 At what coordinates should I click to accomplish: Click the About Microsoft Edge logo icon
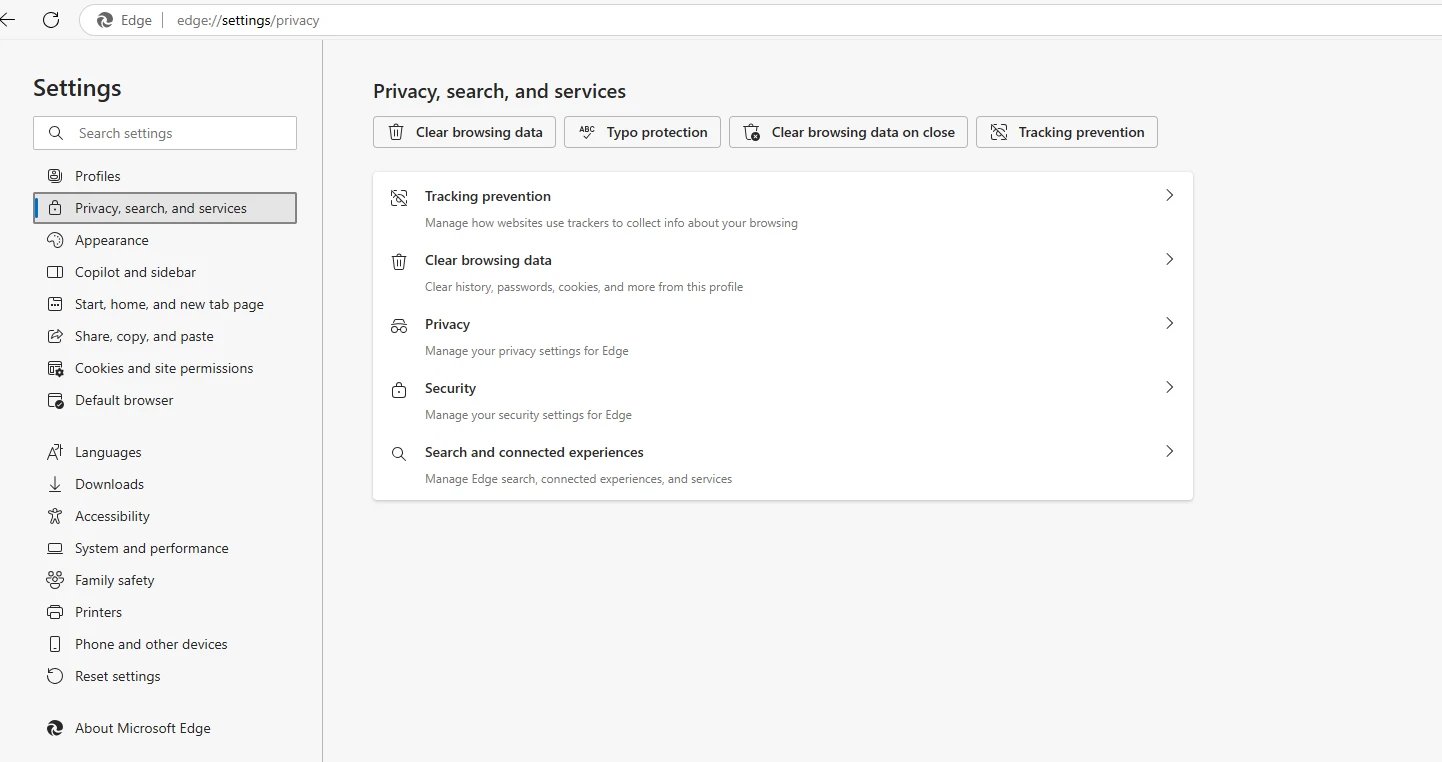(x=55, y=728)
